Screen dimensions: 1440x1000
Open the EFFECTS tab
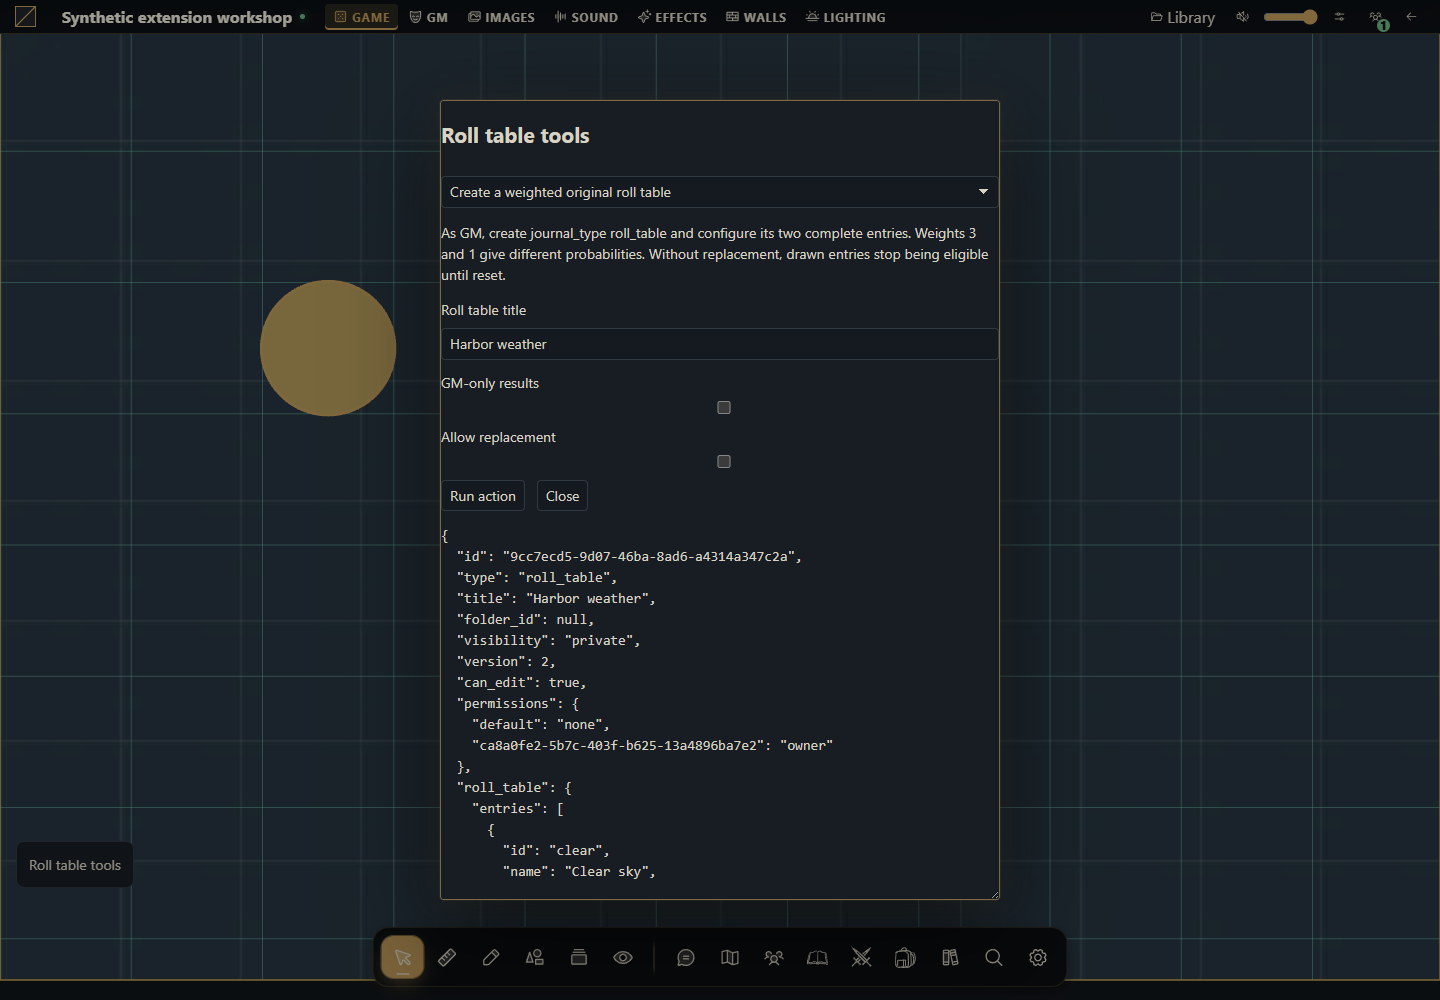click(x=673, y=17)
